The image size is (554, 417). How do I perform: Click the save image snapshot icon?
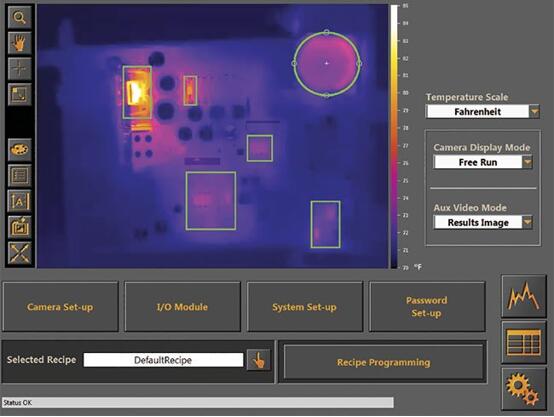(x=19, y=227)
